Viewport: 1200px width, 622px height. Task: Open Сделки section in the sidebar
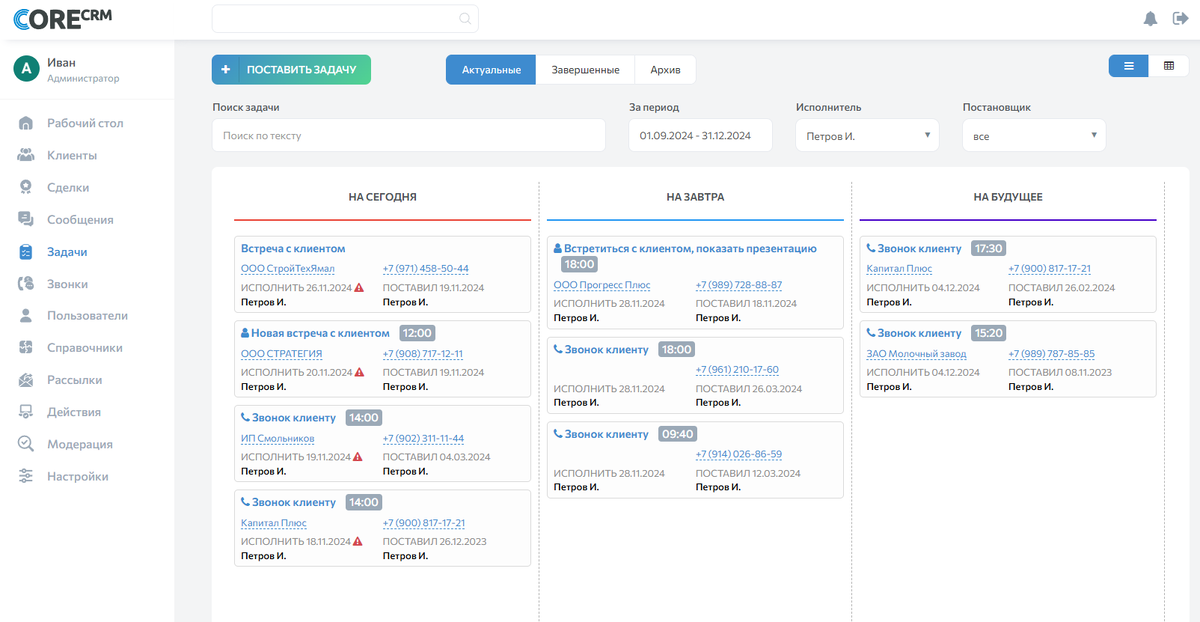point(68,187)
